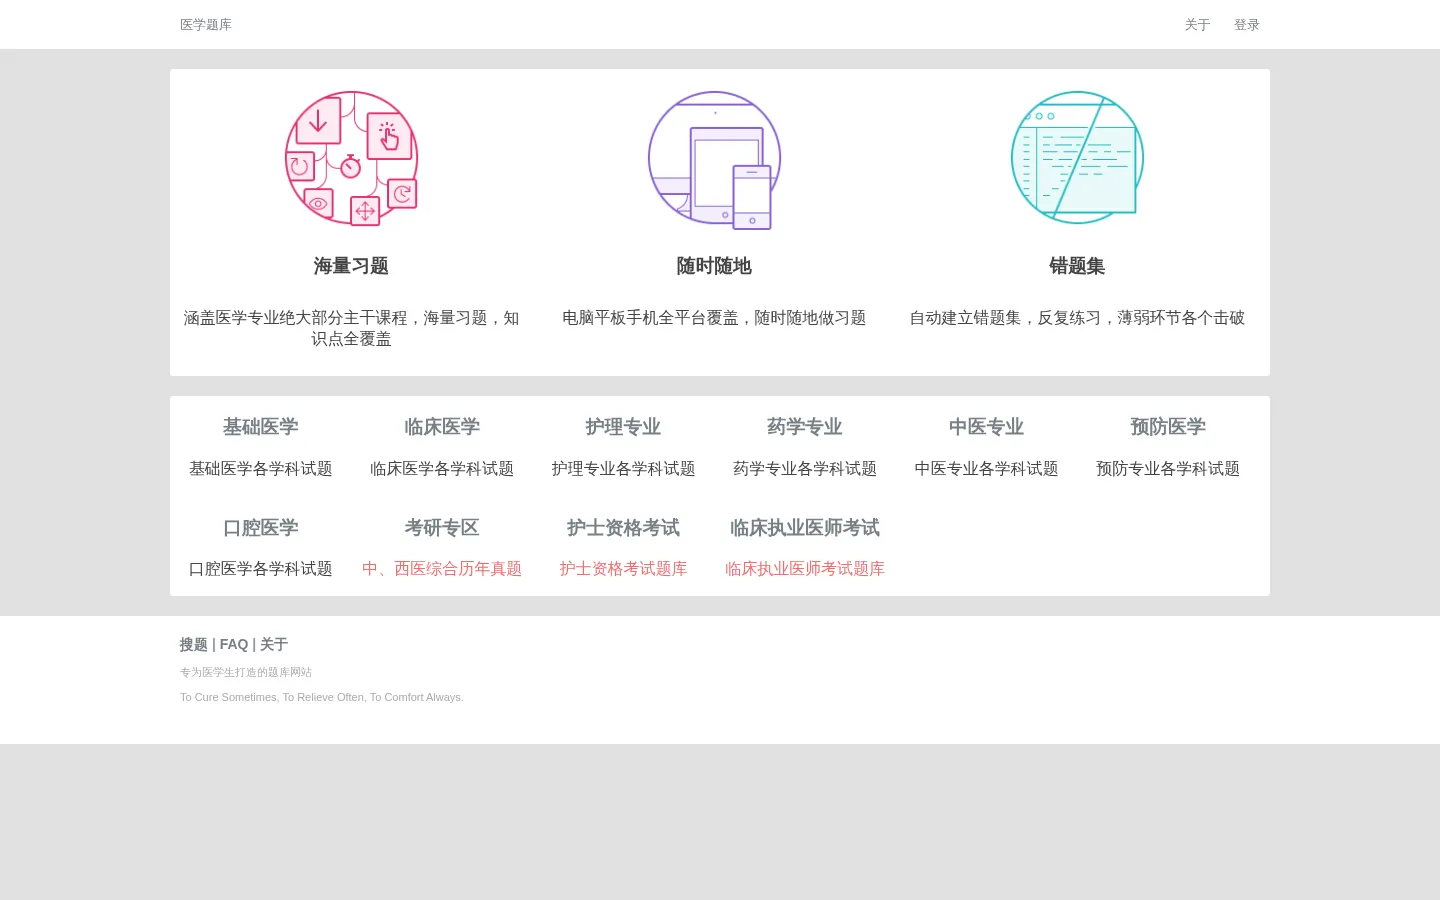
Task: Open the 预防医学 category
Action: click(x=1168, y=427)
